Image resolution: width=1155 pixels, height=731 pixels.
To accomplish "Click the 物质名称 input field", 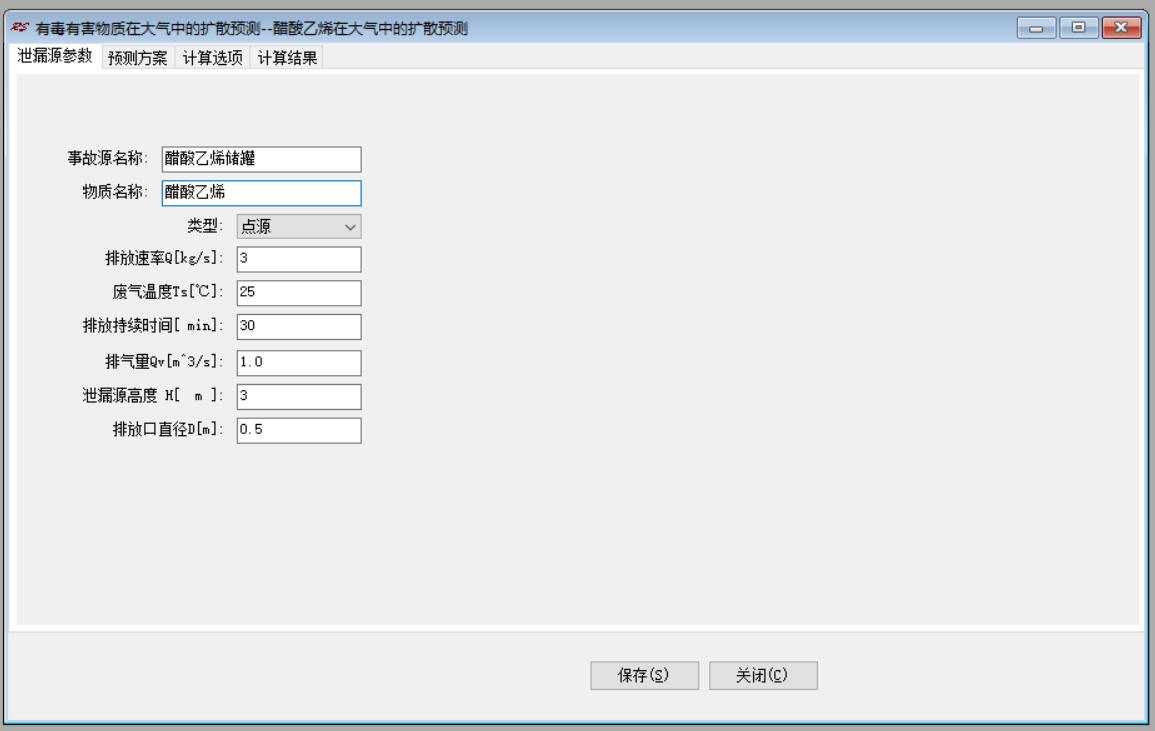I will click(261, 193).
